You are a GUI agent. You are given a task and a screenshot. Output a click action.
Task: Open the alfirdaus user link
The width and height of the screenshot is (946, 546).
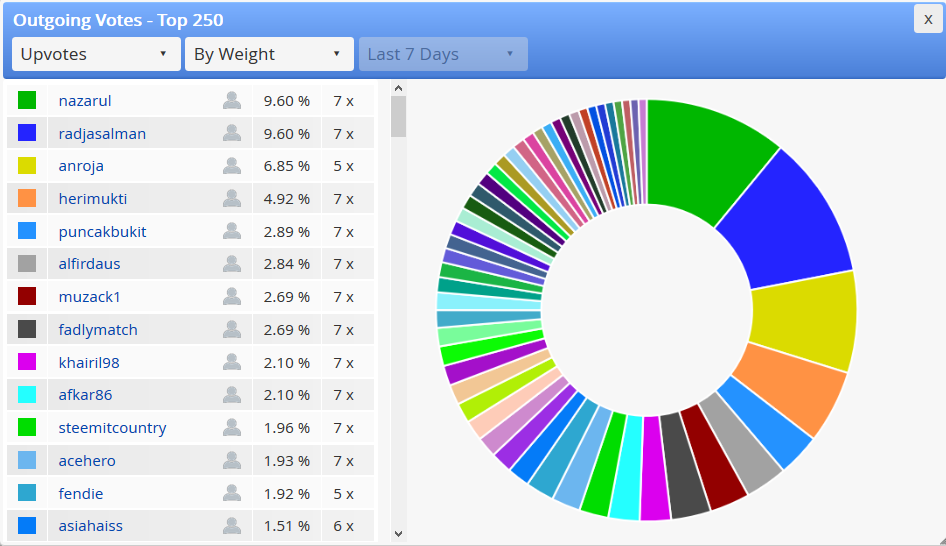(89, 264)
